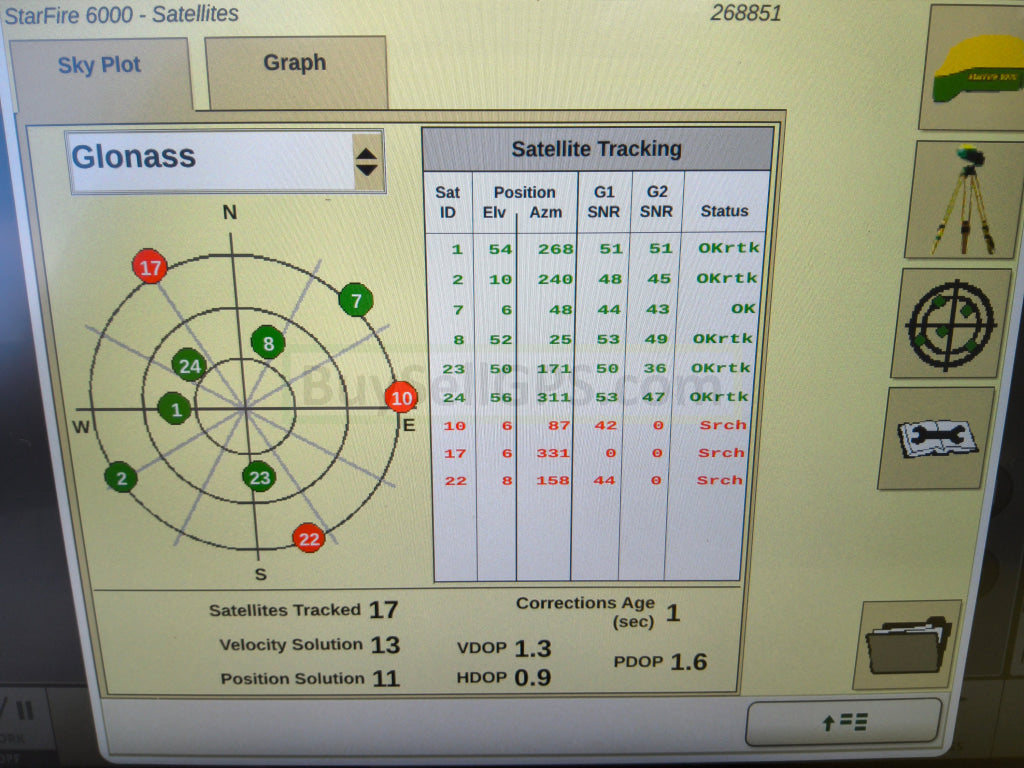1024x768 pixels.
Task: Click red satellite 22 marker
Action: 309,539
